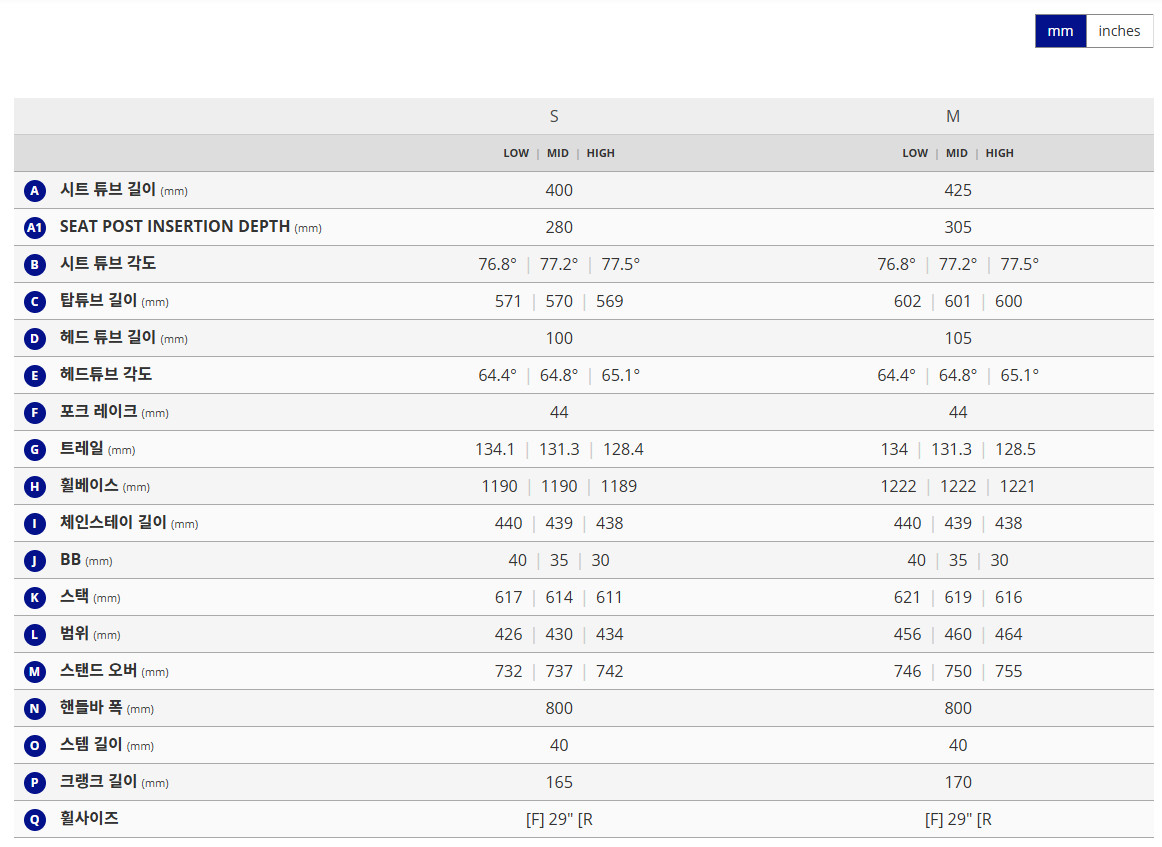Select the mm unit toggle
The image size is (1162, 847).
tap(1060, 31)
